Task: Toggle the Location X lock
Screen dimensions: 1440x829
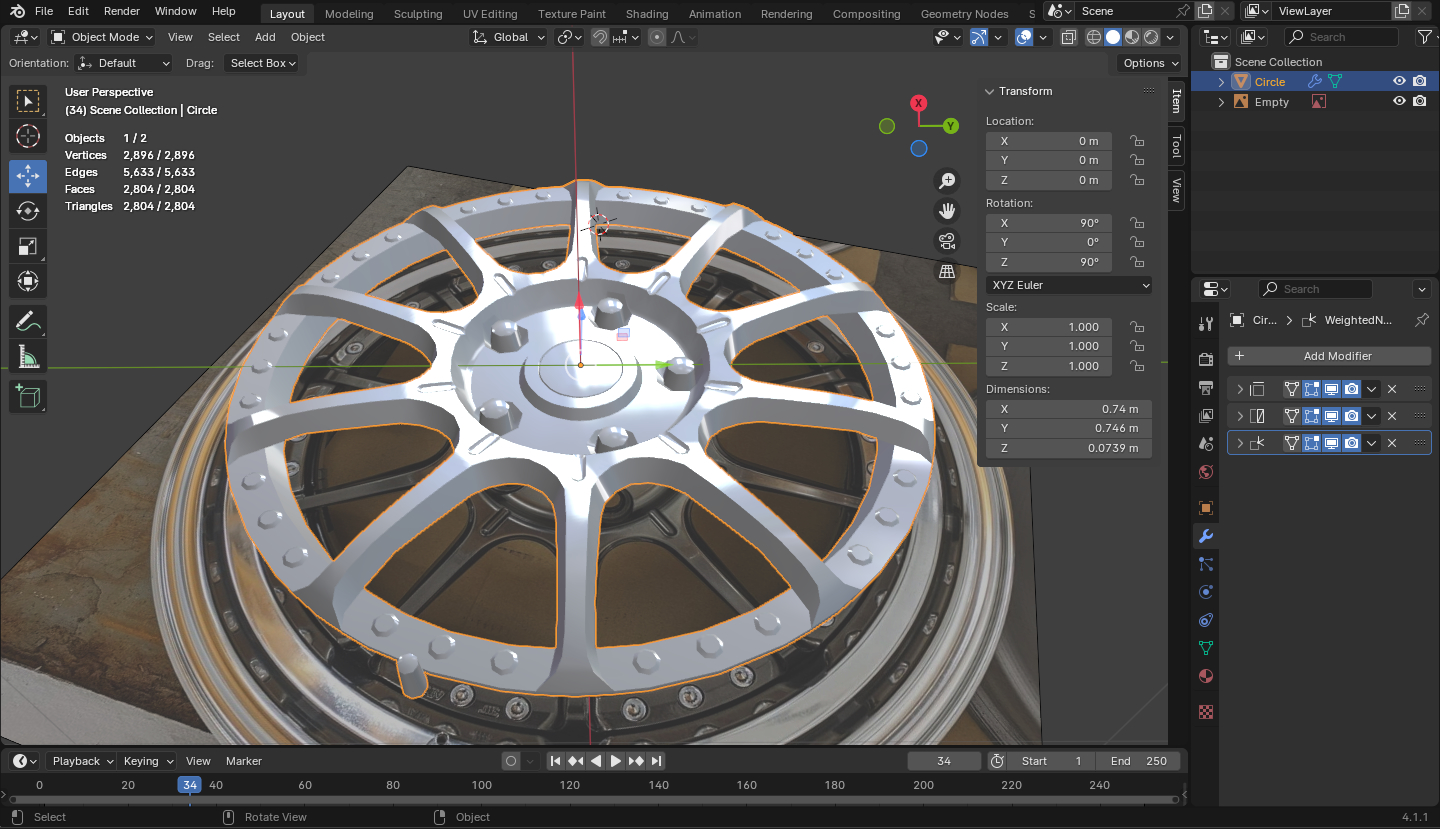Action: (1137, 141)
